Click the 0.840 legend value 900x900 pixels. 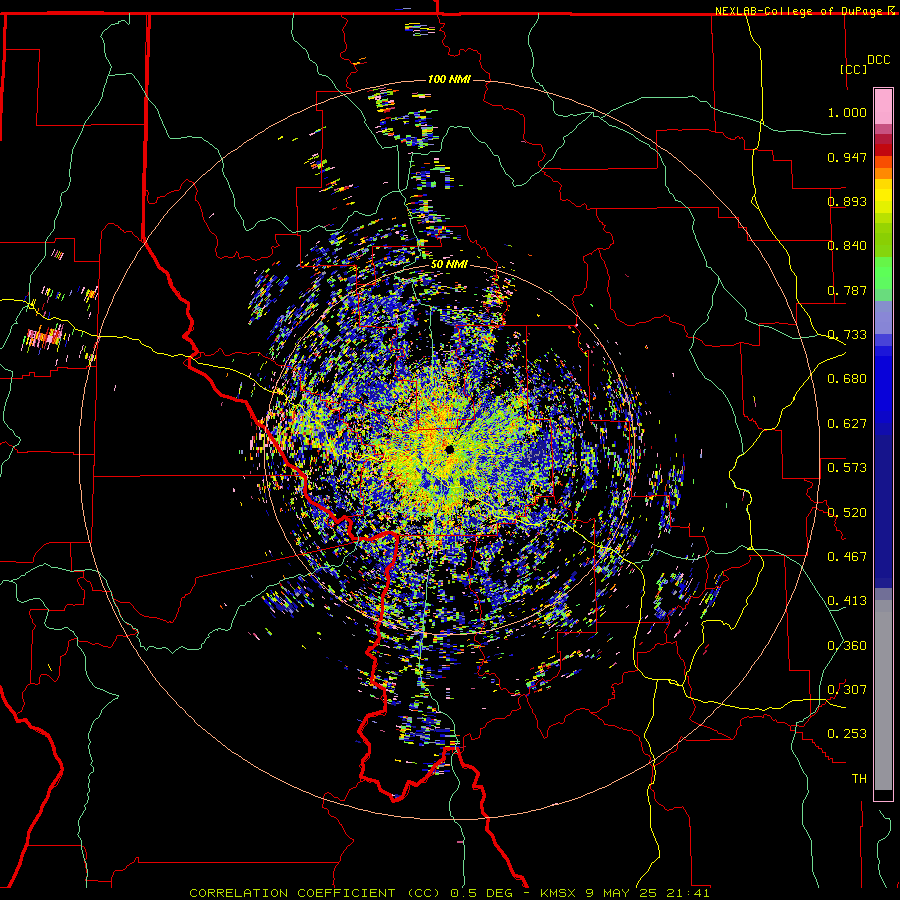(x=847, y=246)
